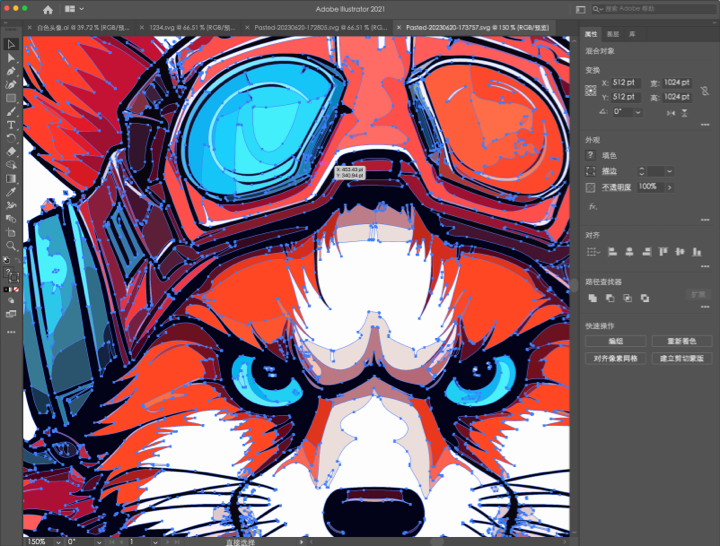The height and width of the screenshot is (546, 720).
Task: Click the 填色 fill swatch
Action: [591, 155]
